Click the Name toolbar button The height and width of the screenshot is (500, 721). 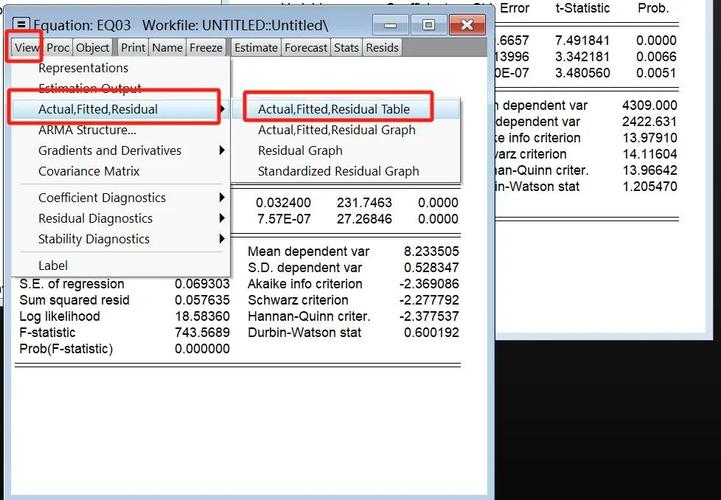(x=167, y=47)
